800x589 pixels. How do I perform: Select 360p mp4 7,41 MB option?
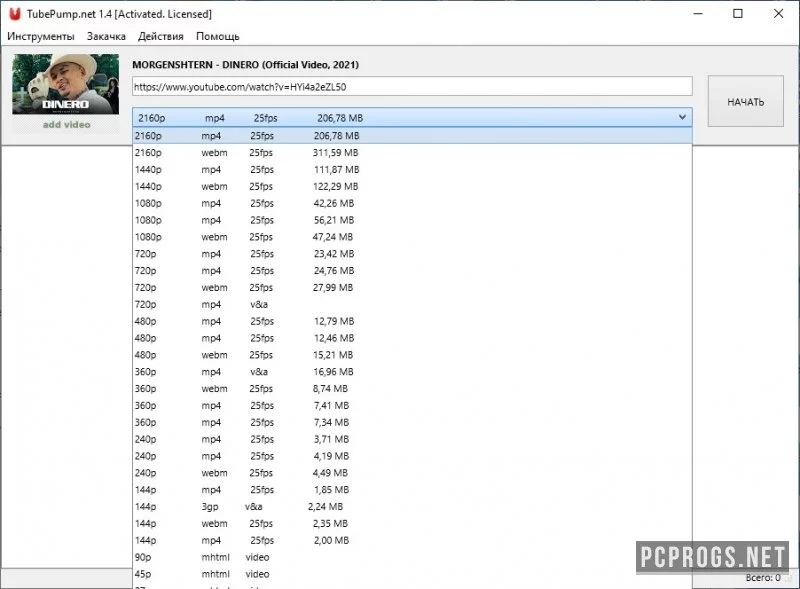(x=412, y=405)
